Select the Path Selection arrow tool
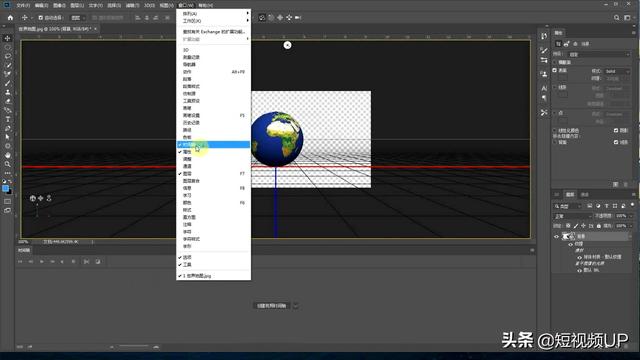 point(7,137)
